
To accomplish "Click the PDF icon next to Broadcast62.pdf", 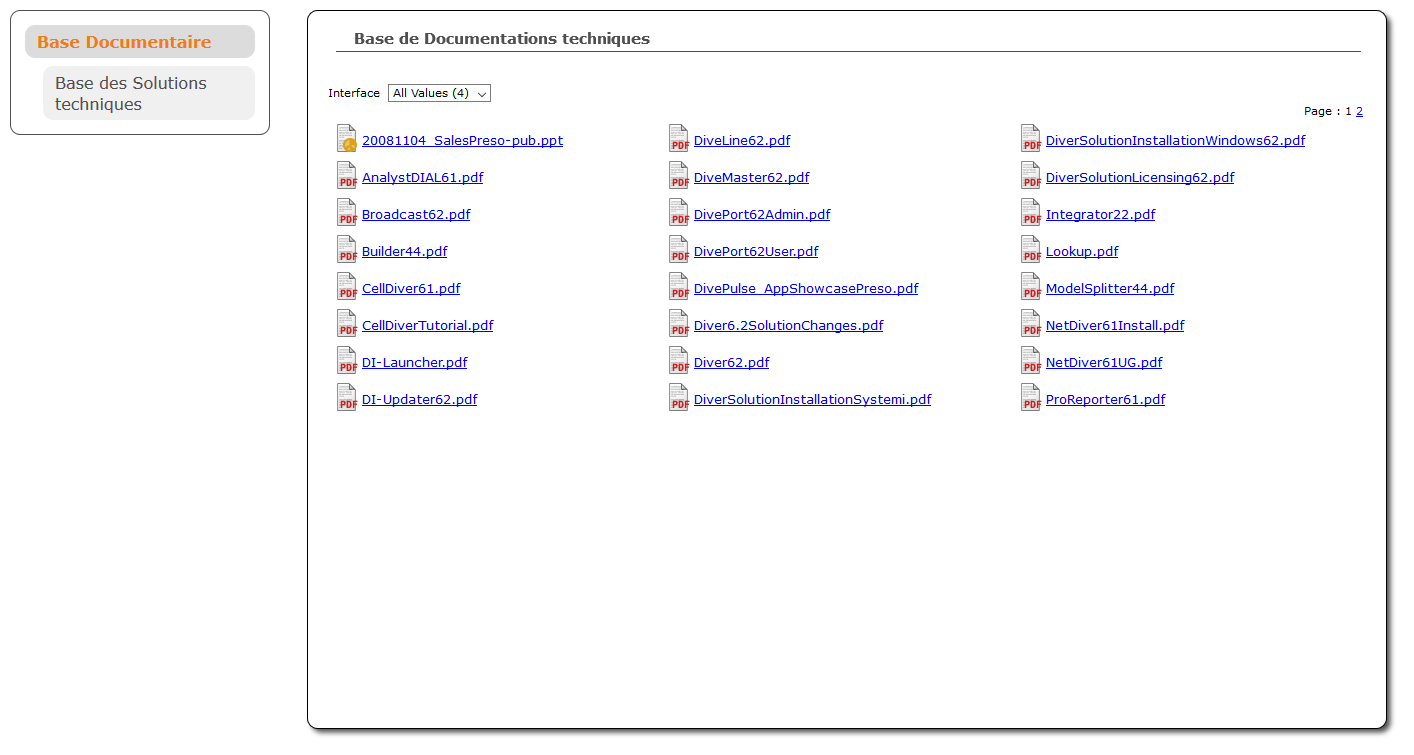I will [x=347, y=212].
